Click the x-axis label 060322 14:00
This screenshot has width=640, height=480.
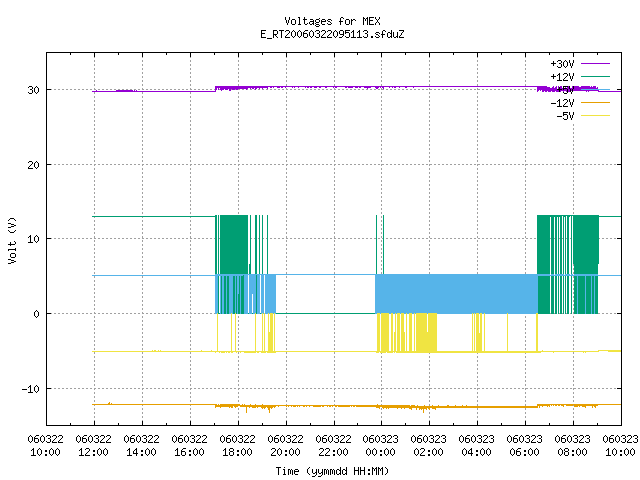pyautogui.click(x=142, y=446)
